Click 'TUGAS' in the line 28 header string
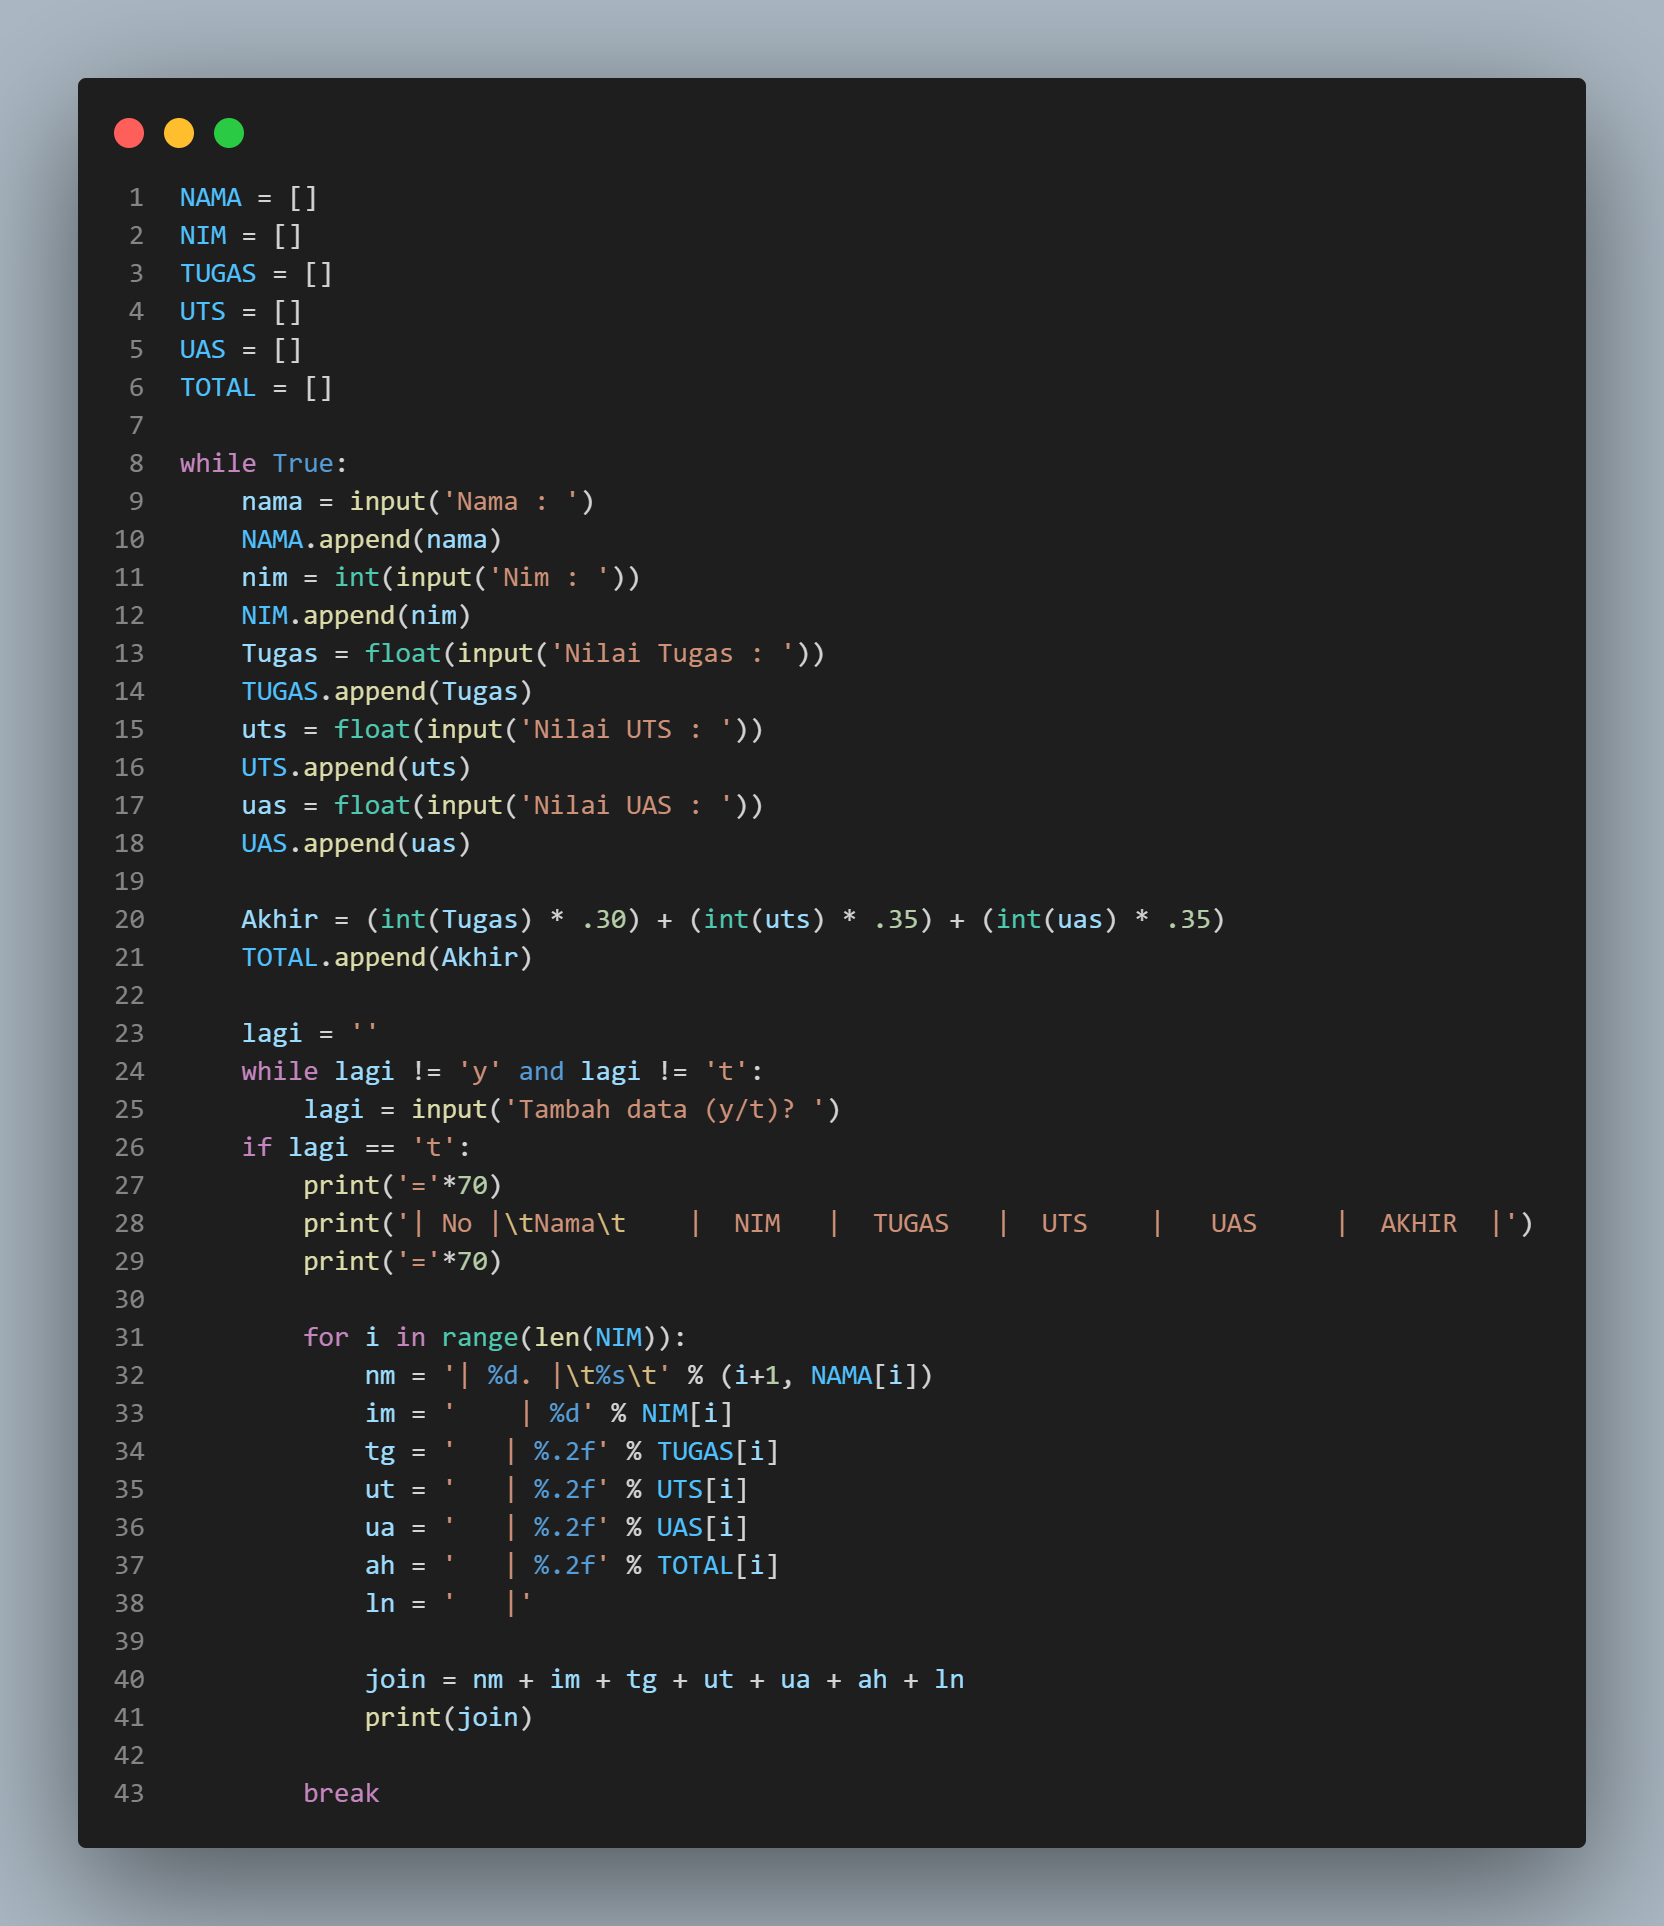The width and height of the screenshot is (1664, 1926). [x=911, y=1224]
